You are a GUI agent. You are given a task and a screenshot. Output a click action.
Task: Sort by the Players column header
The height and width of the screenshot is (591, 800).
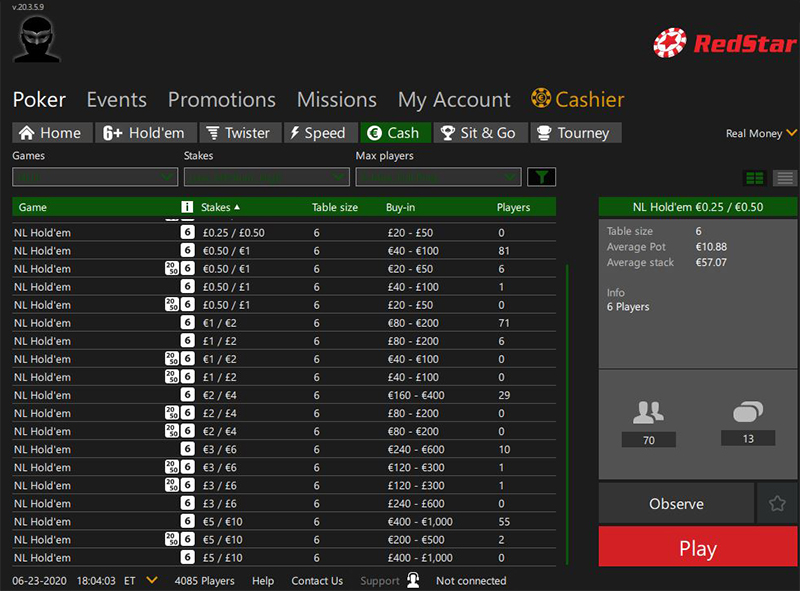[513, 207]
